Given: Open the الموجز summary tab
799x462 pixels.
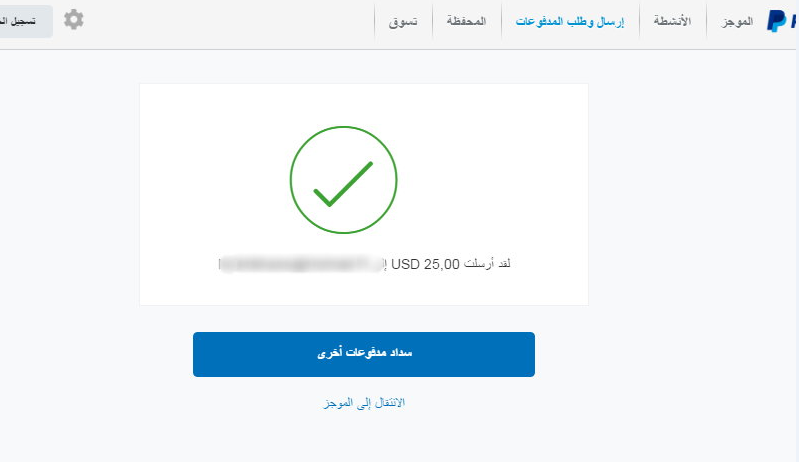Looking at the screenshot, I should (737, 21).
